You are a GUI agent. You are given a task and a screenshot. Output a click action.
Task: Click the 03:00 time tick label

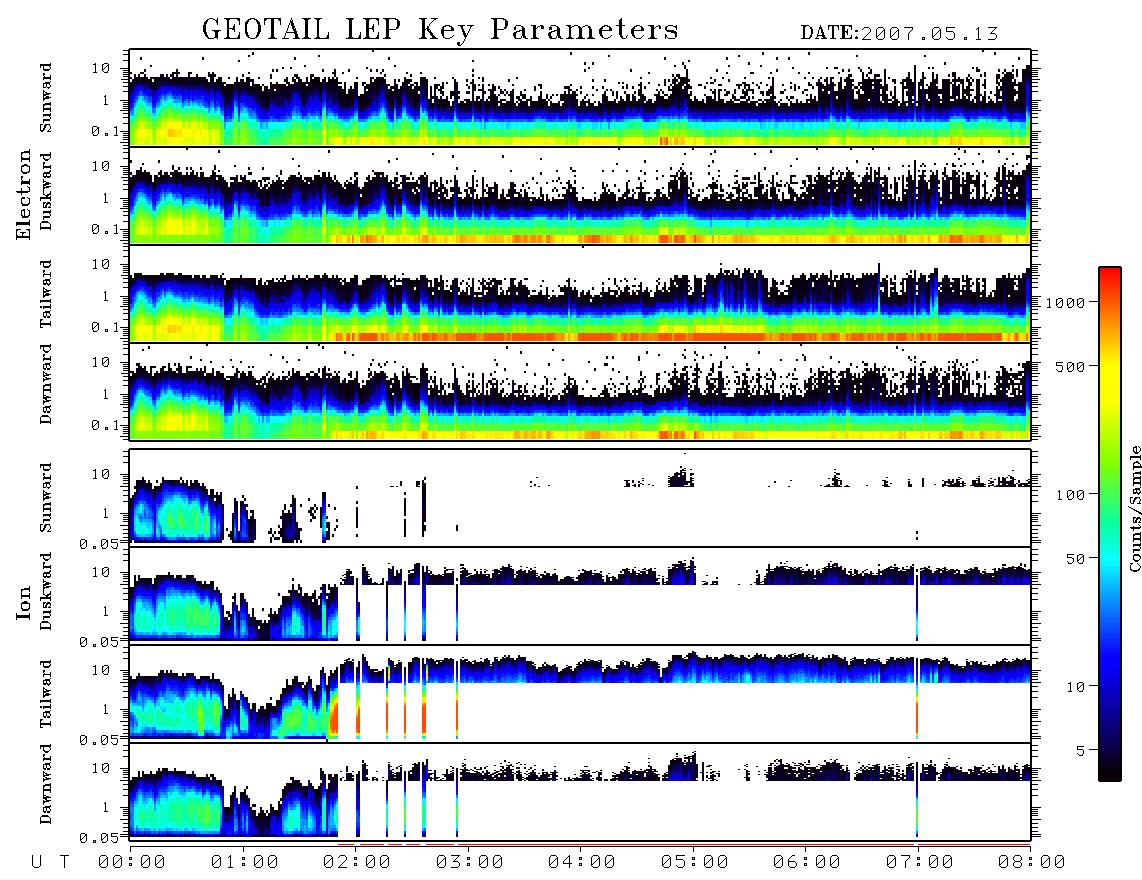[x=469, y=862]
